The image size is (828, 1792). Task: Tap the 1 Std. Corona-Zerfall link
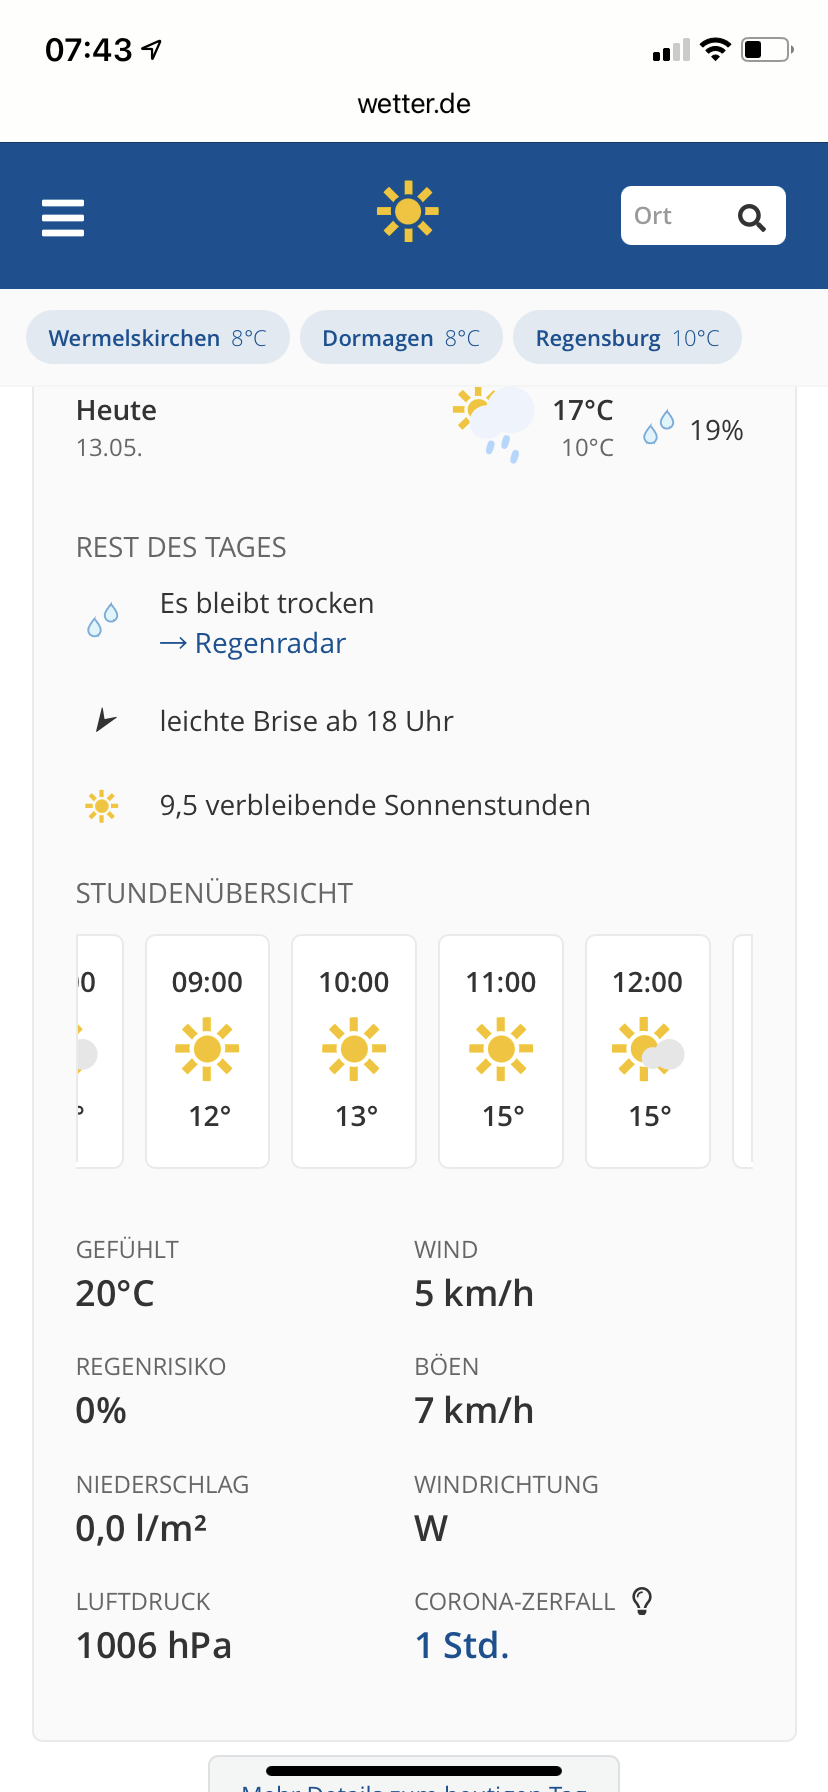point(462,1645)
